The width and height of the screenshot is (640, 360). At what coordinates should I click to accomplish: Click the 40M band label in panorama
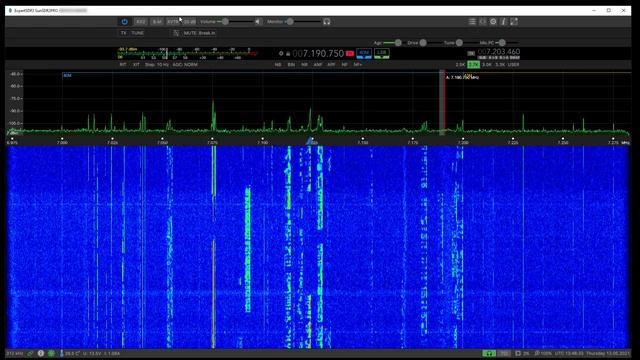pos(67,76)
